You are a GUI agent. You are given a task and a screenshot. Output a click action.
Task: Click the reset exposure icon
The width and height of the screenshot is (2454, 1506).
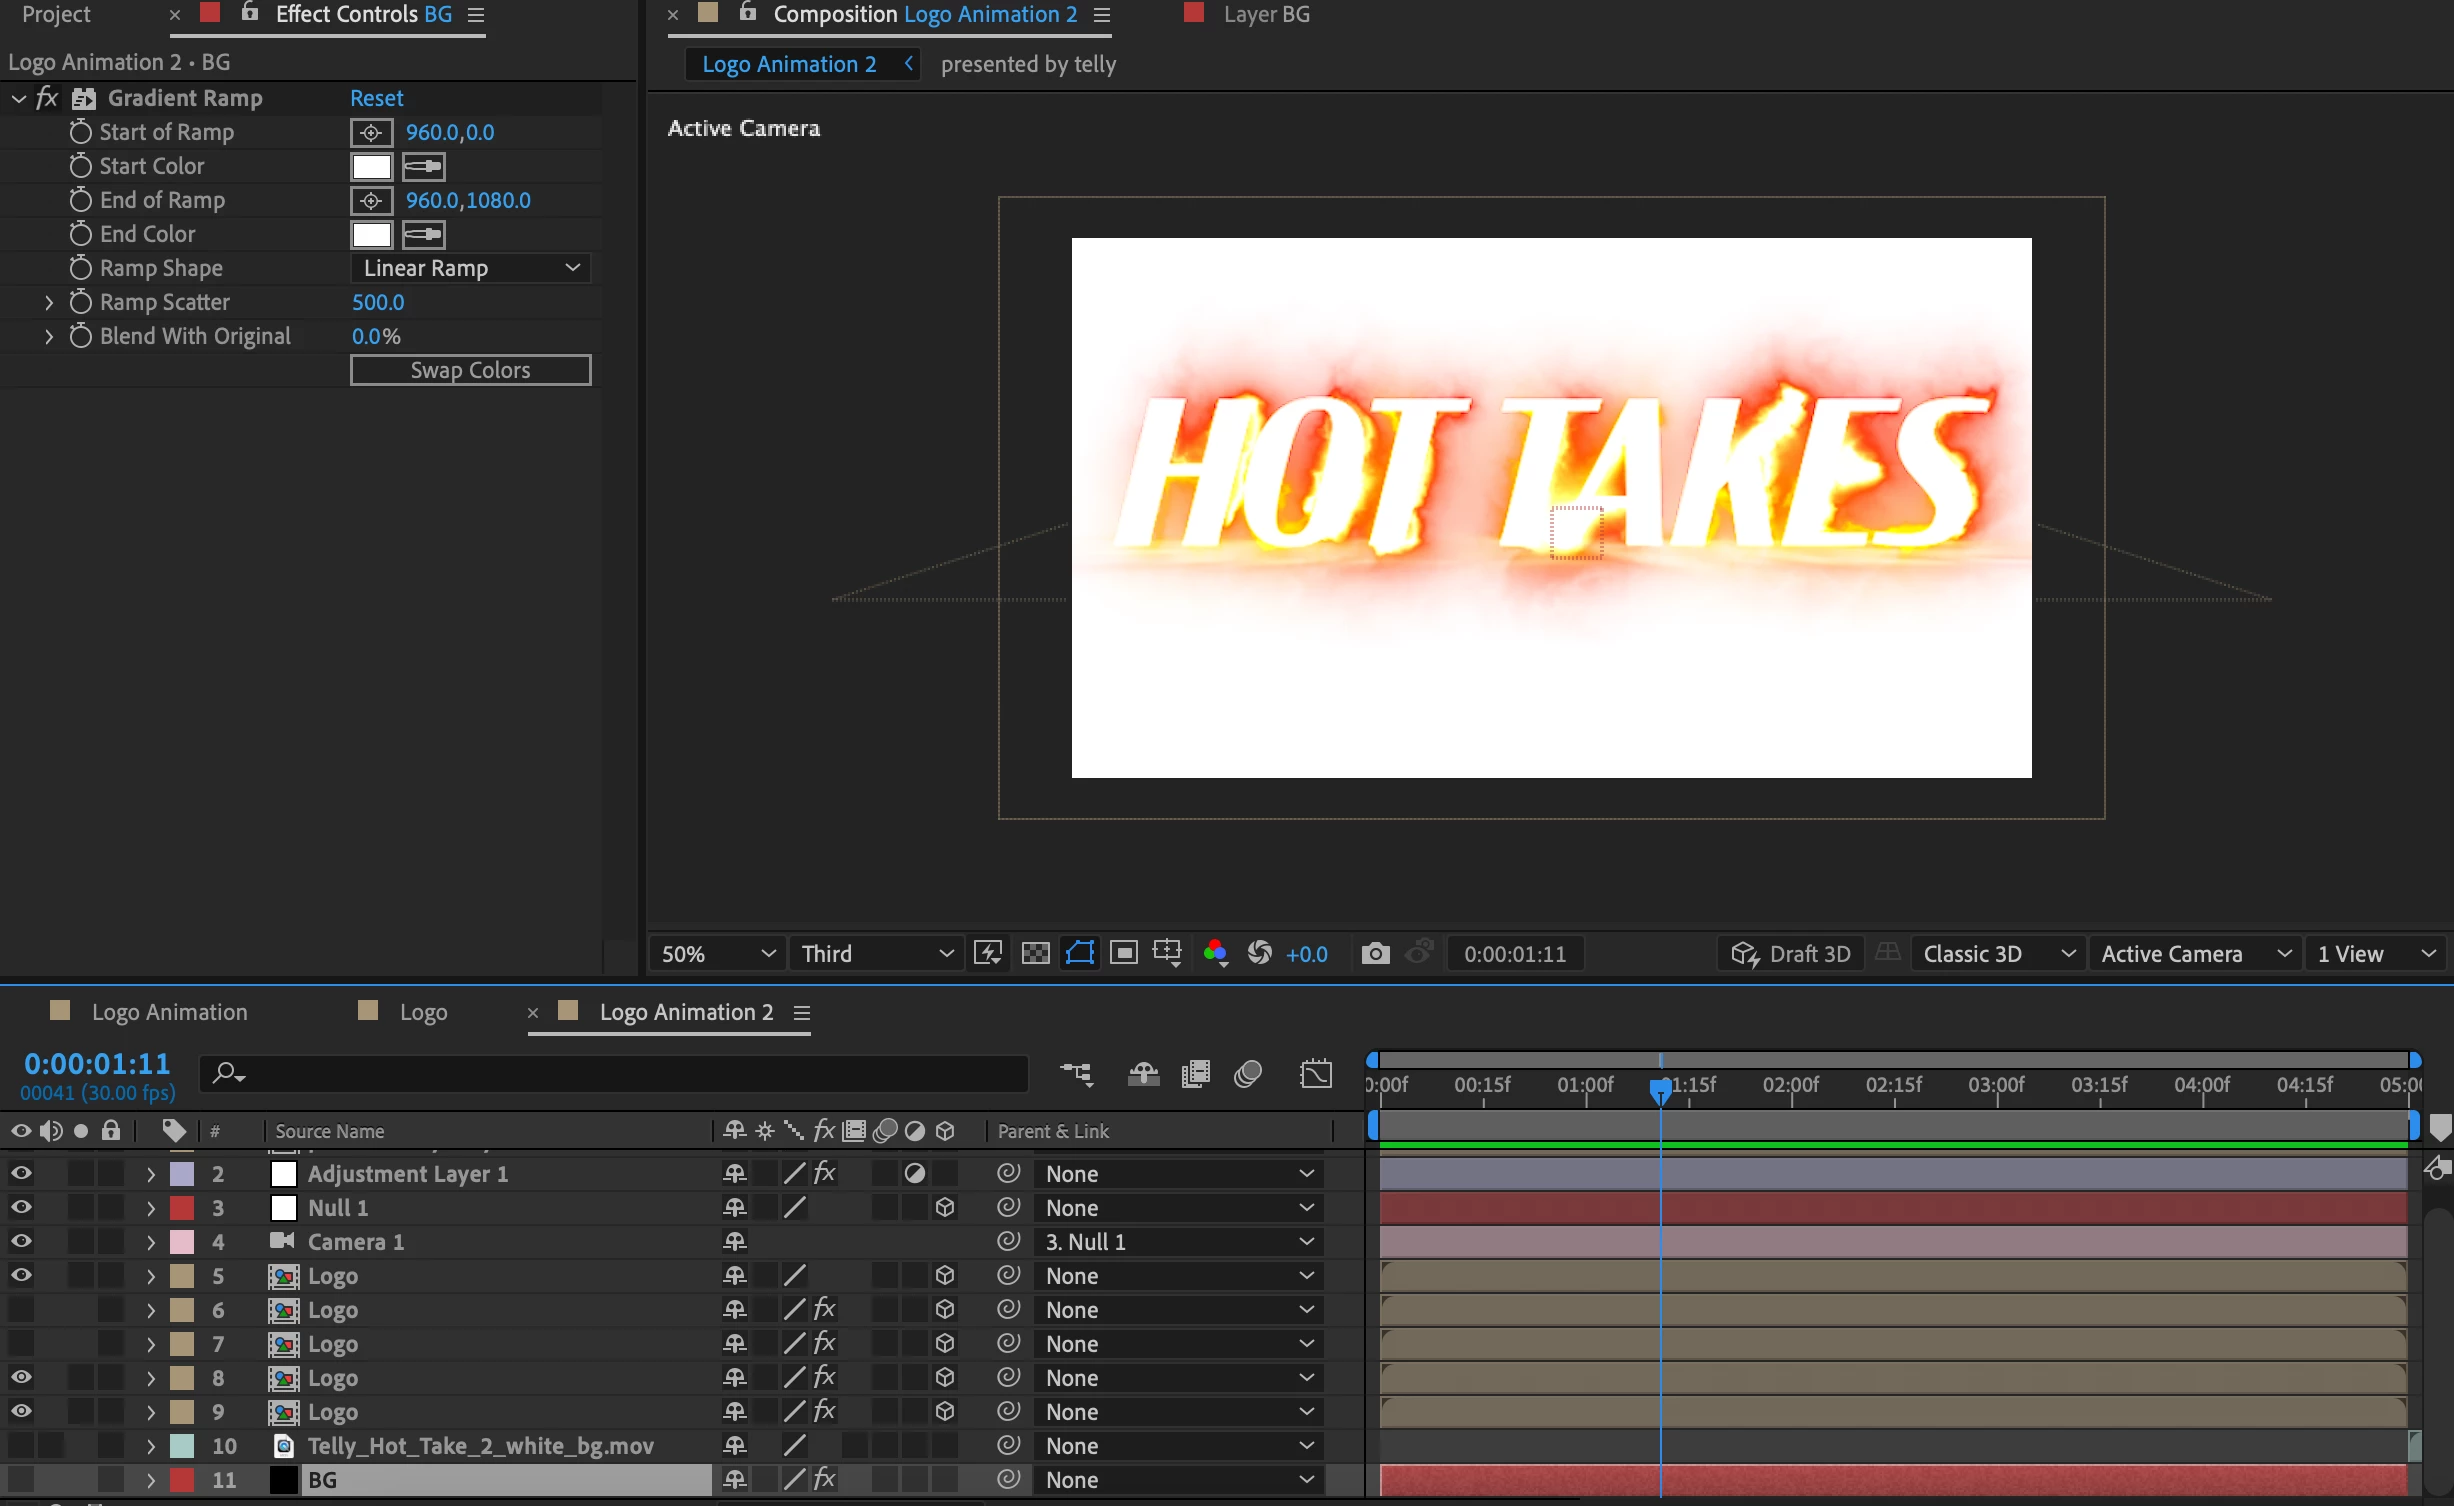coord(1260,953)
